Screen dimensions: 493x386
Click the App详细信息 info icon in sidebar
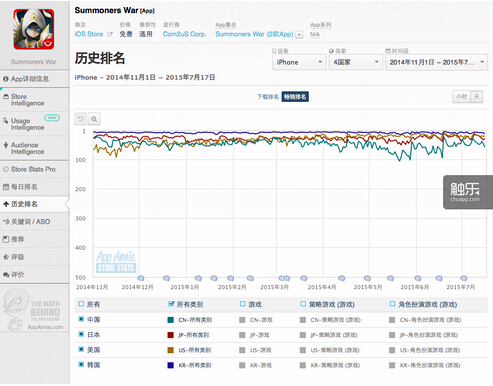(x=6, y=79)
